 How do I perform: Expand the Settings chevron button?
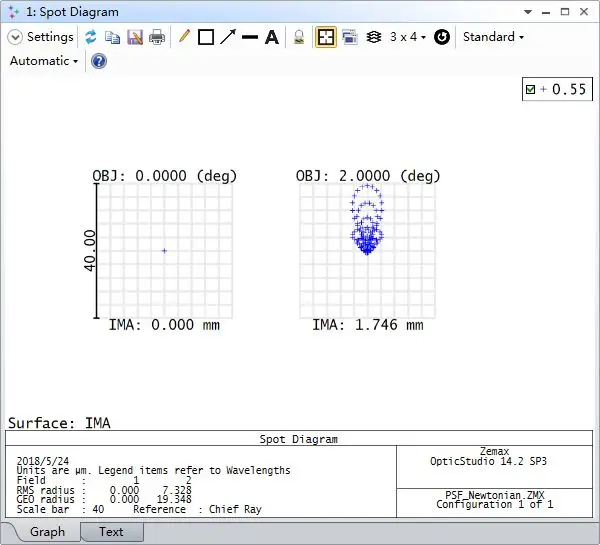click(15, 37)
